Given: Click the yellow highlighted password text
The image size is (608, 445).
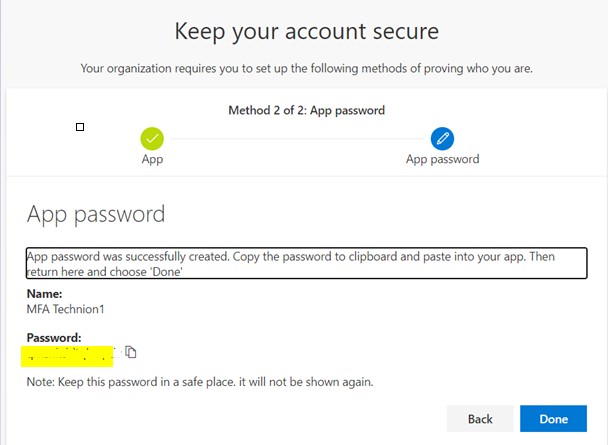Looking at the screenshot, I should (67, 356).
